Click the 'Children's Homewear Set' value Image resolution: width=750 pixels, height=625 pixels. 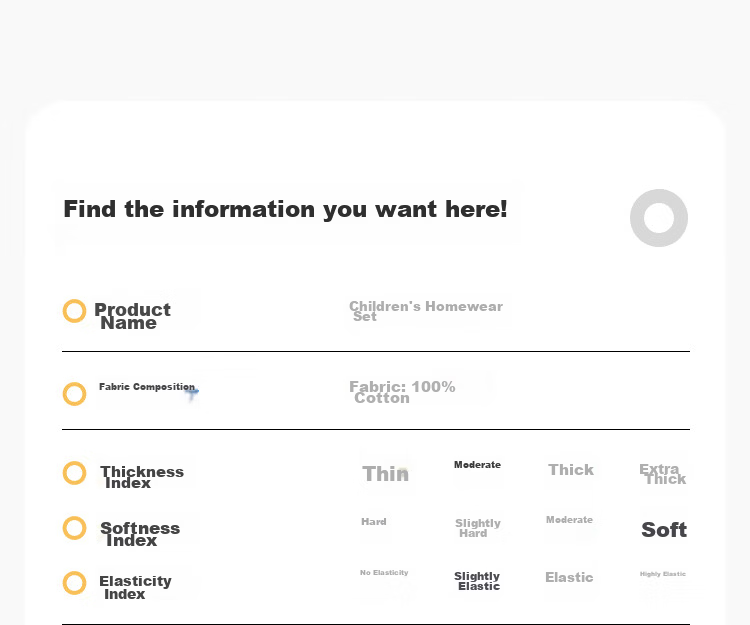point(426,311)
